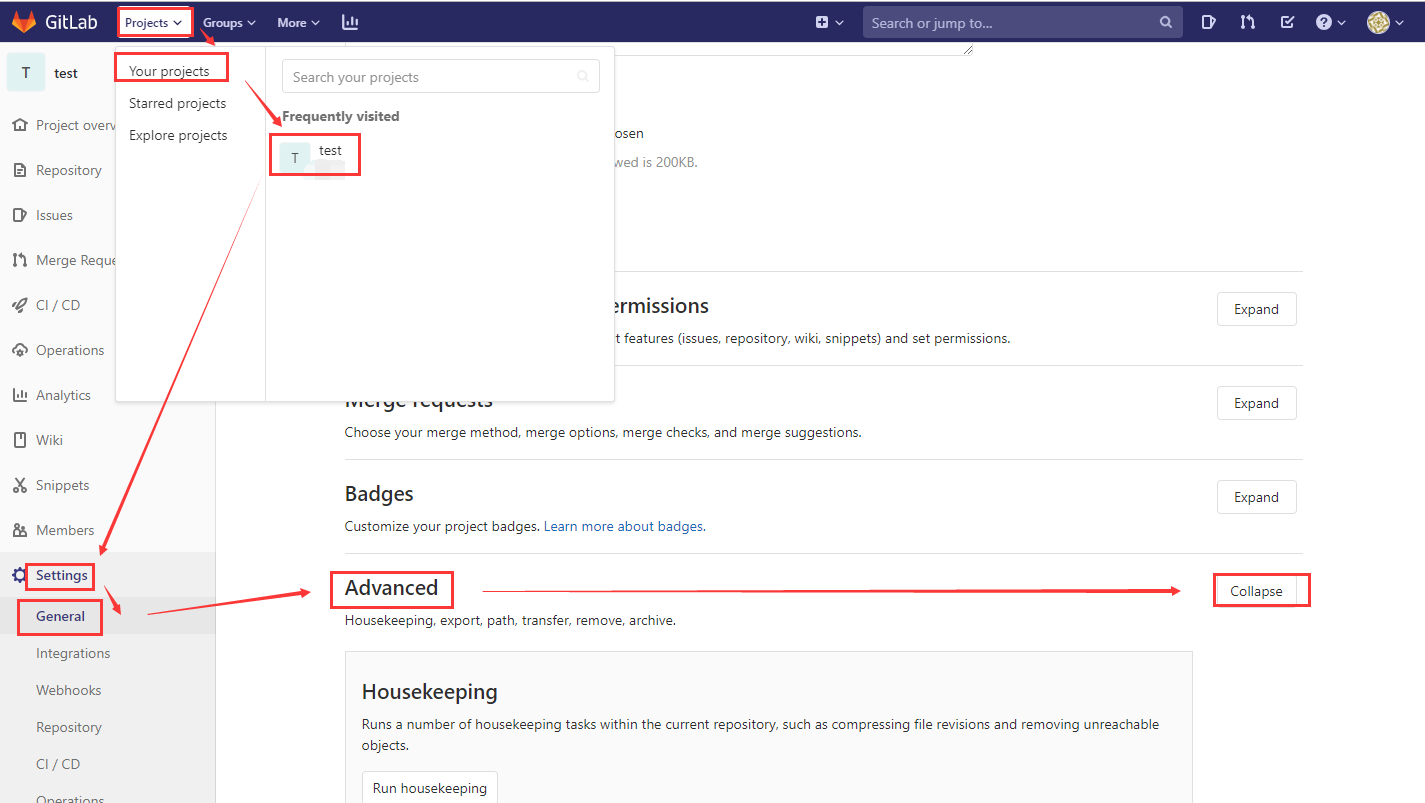Open Snippets in the sidebar
1425x803 pixels.
pyautogui.click(x=62, y=485)
